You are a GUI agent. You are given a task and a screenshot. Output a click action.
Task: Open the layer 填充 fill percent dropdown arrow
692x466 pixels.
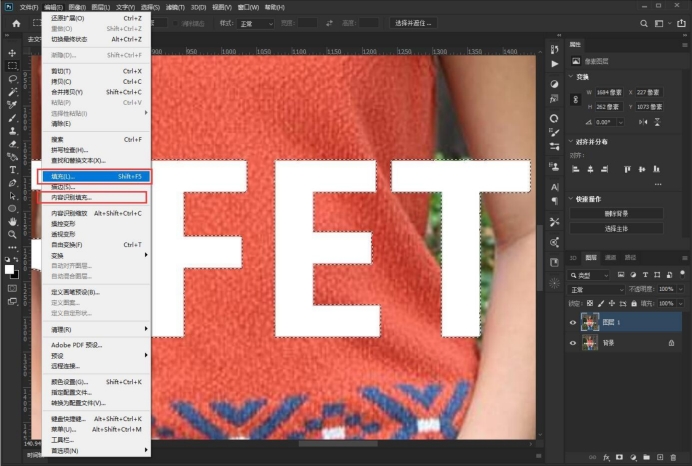(681, 303)
